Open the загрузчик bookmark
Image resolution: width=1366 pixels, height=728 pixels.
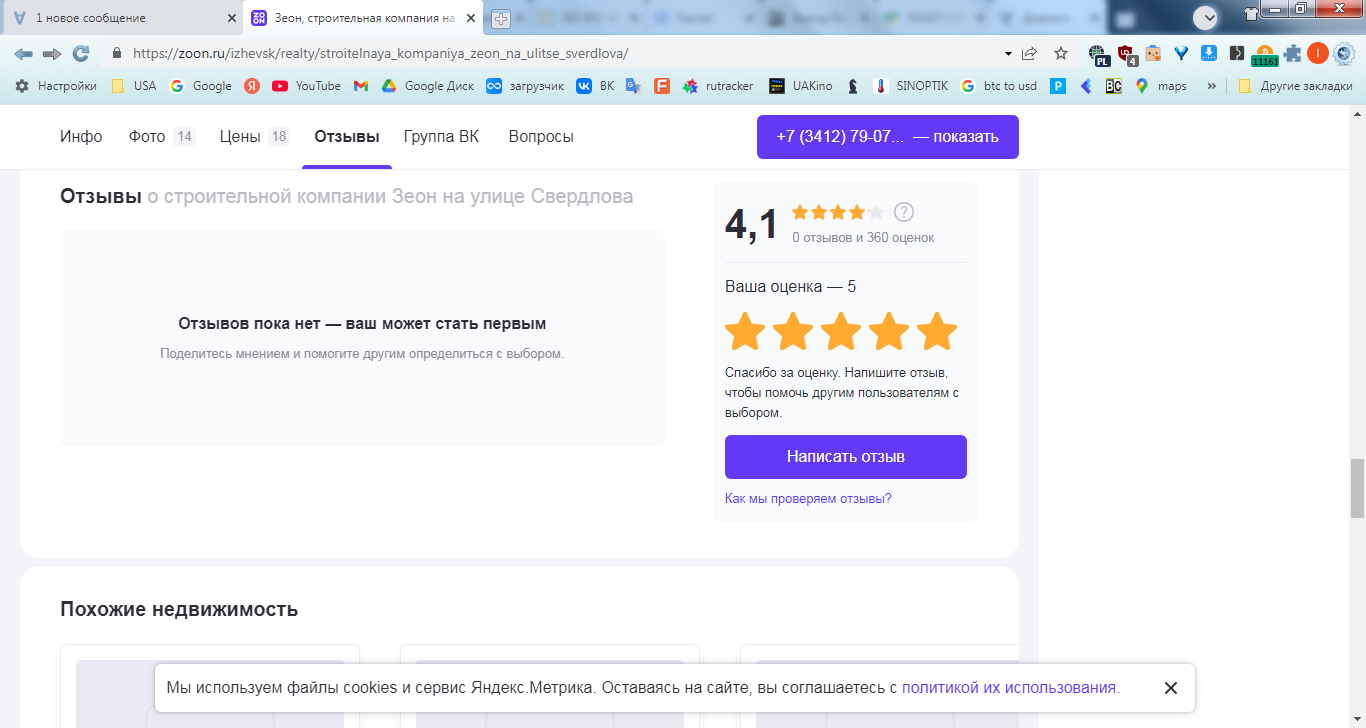pos(525,86)
